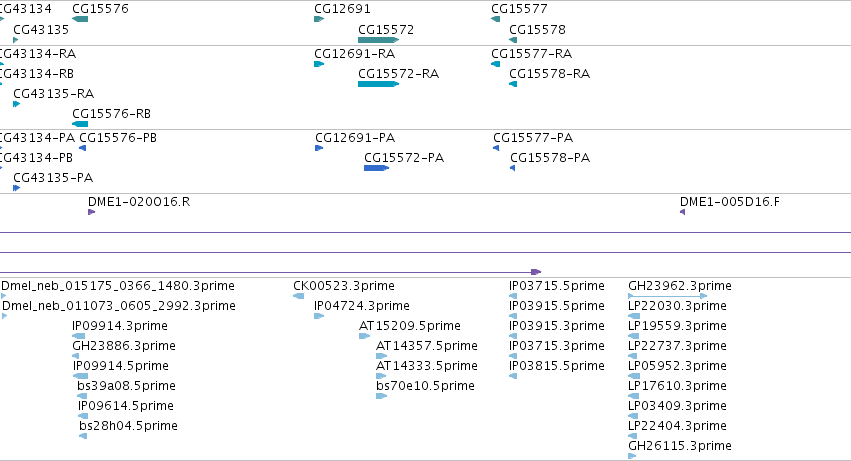Click the CG15572-RA transcript bar
Viewport: 851px width, 461px height.
click(x=378, y=84)
